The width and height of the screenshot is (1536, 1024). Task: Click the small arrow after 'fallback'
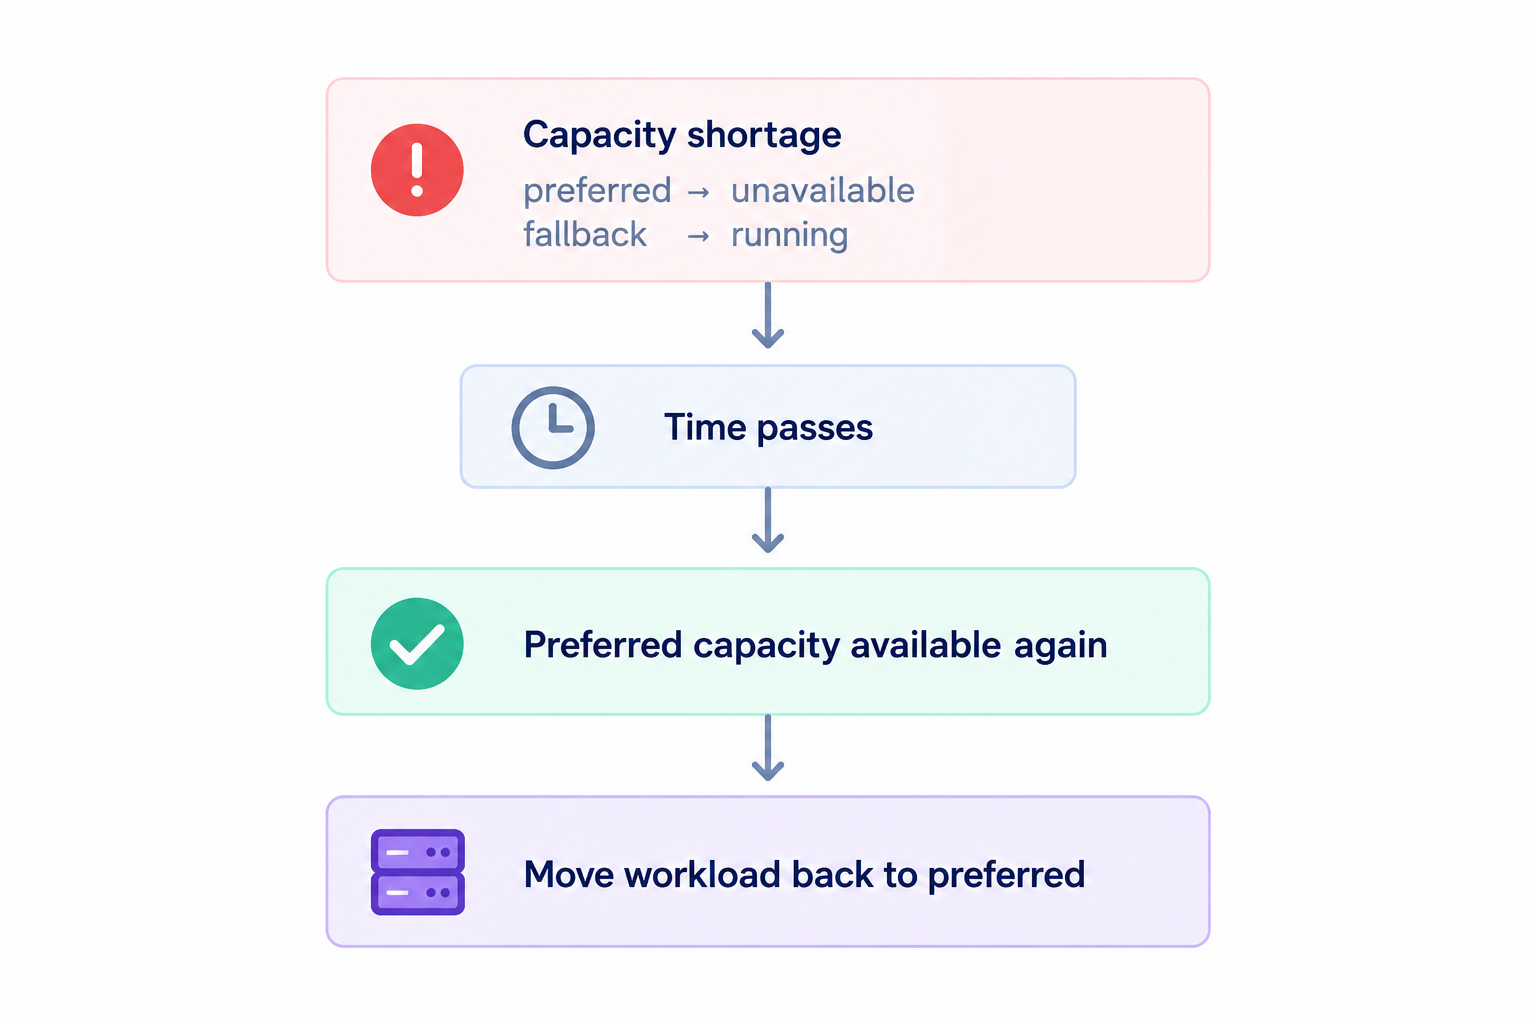[699, 236]
